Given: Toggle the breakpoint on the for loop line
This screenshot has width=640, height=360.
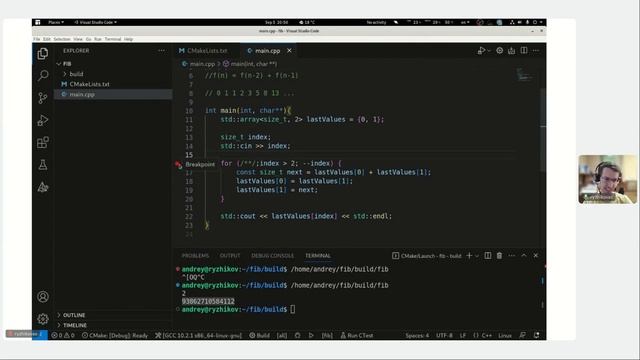Looking at the screenshot, I should [178, 164].
